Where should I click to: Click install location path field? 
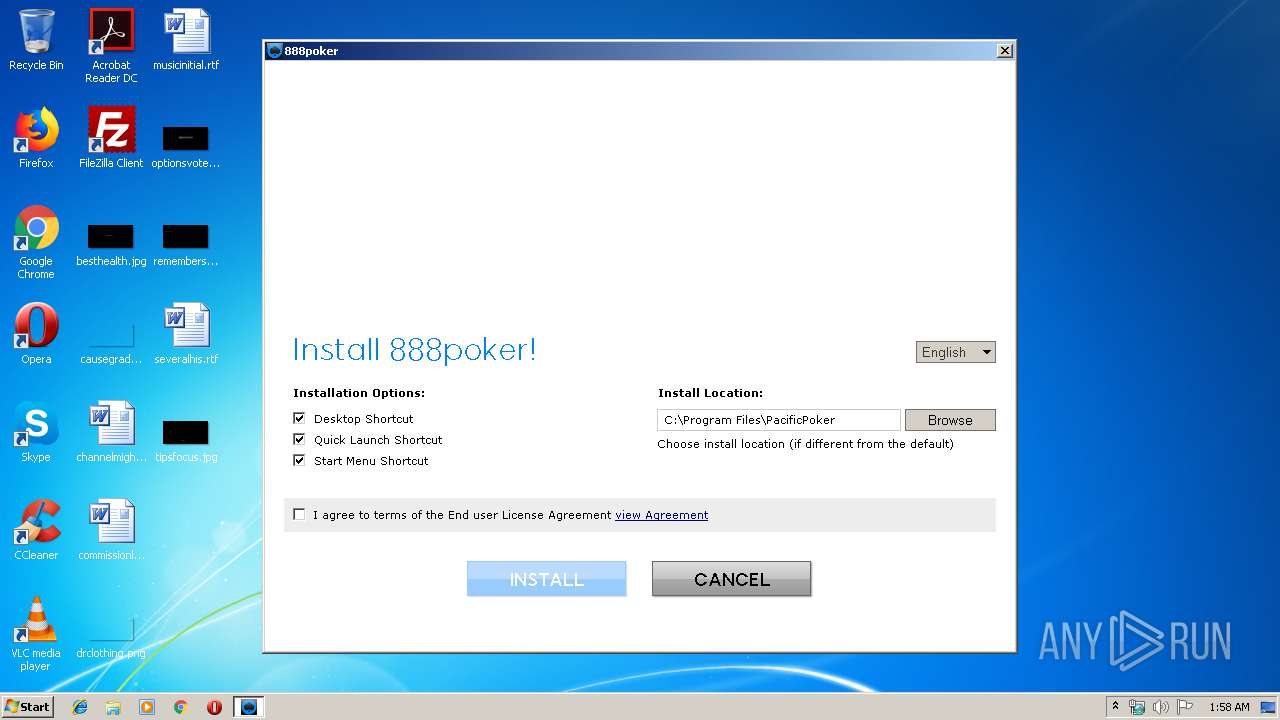[779, 420]
